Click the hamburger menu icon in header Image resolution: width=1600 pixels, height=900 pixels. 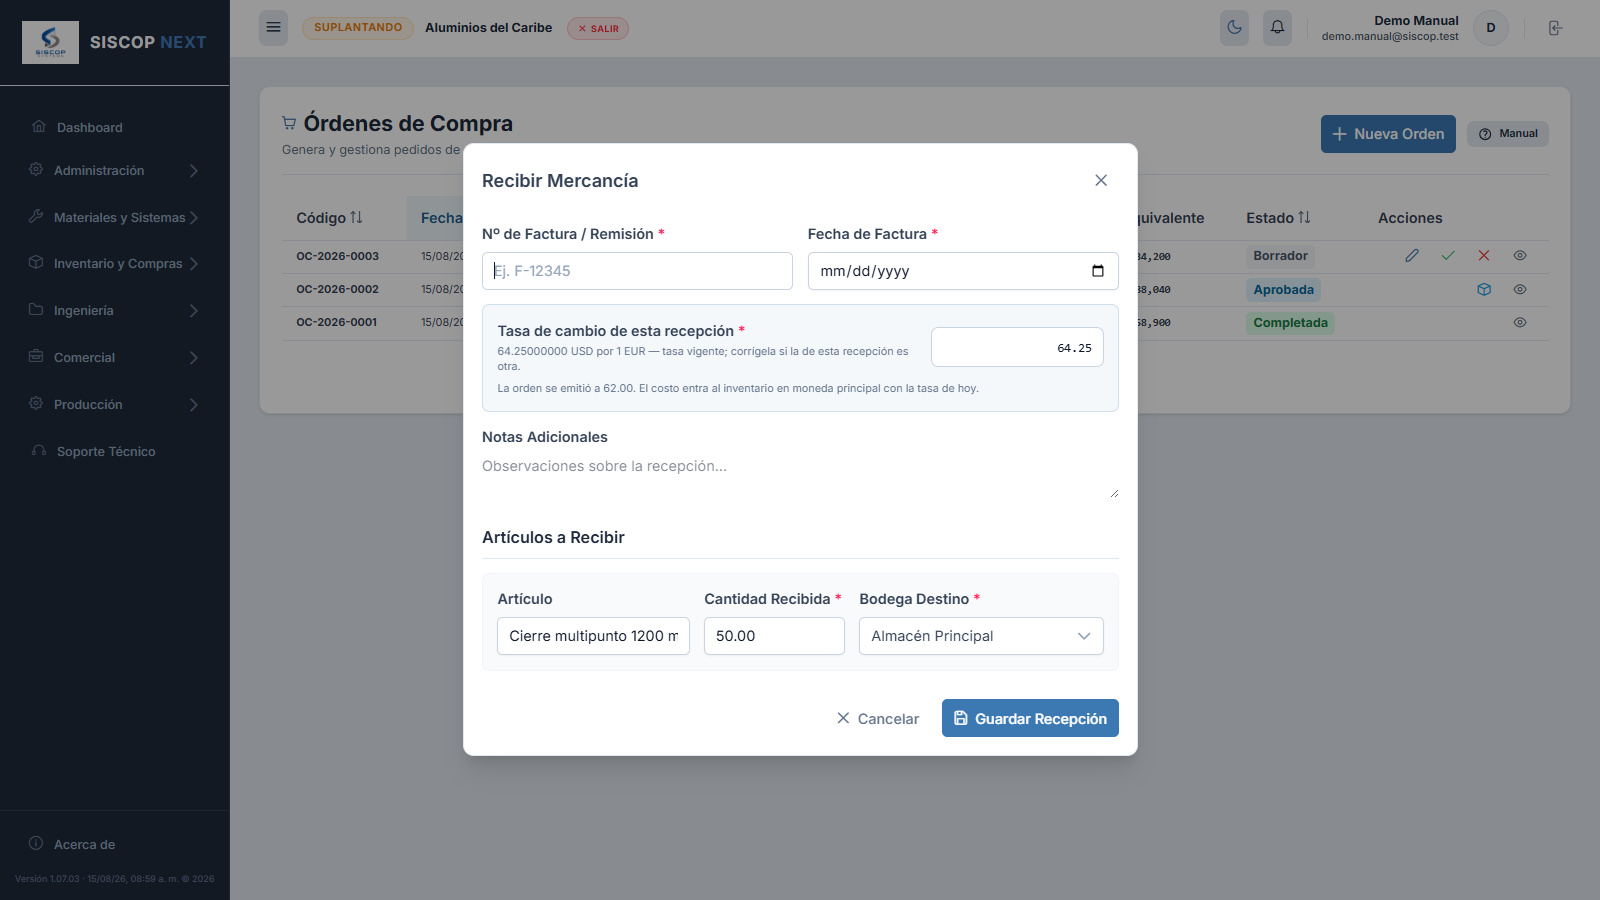tap(273, 28)
